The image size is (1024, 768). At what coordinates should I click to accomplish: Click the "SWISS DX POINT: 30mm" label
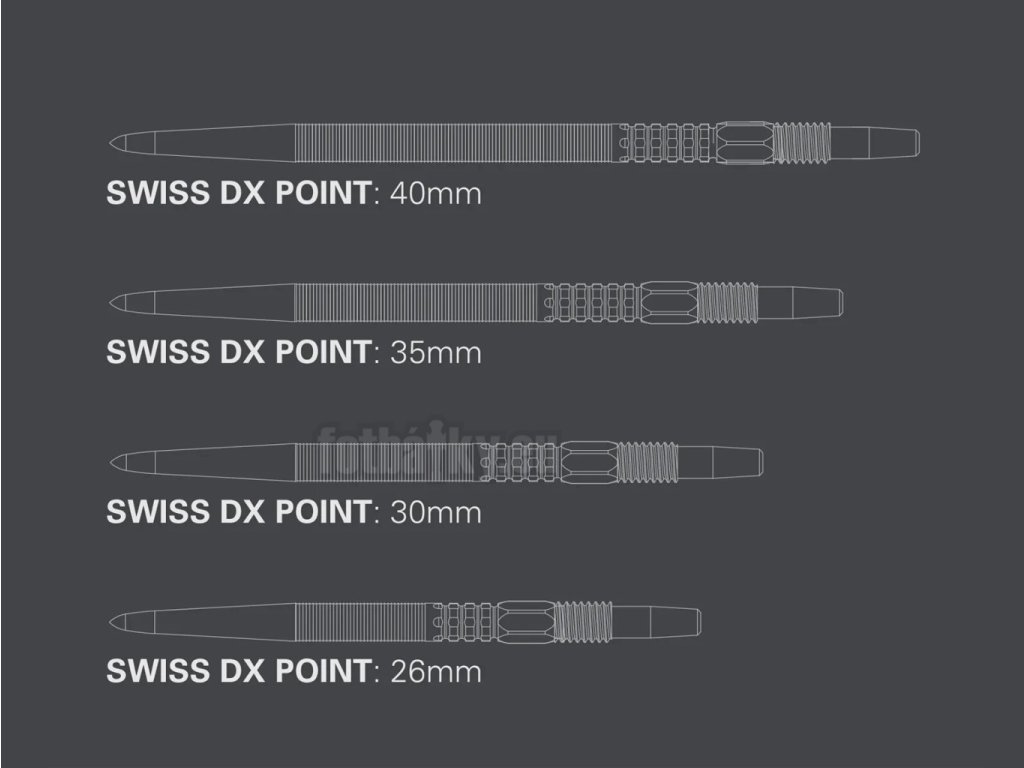[293, 512]
